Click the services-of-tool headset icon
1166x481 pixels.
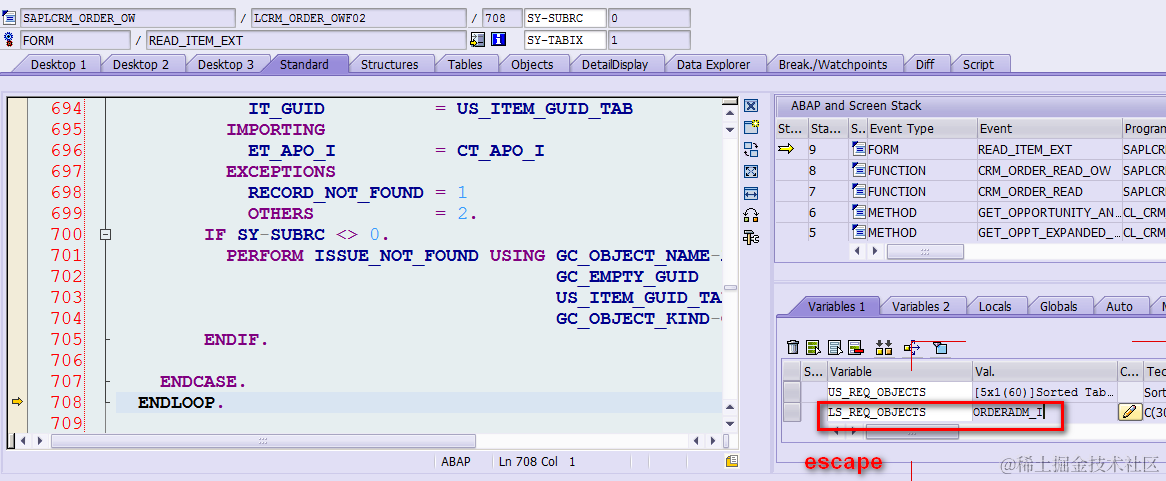pos(751,216)
